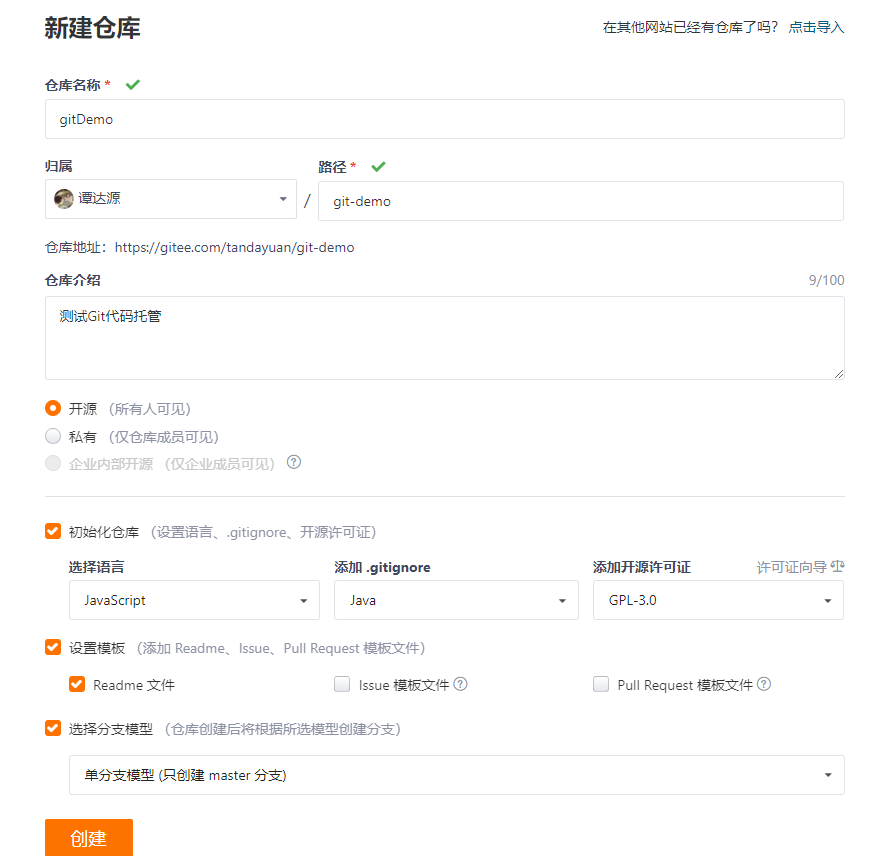Click the 仓库名称 gitDemo input field
The width and height of the screenshot is (889, 856).
coord(445,119)
